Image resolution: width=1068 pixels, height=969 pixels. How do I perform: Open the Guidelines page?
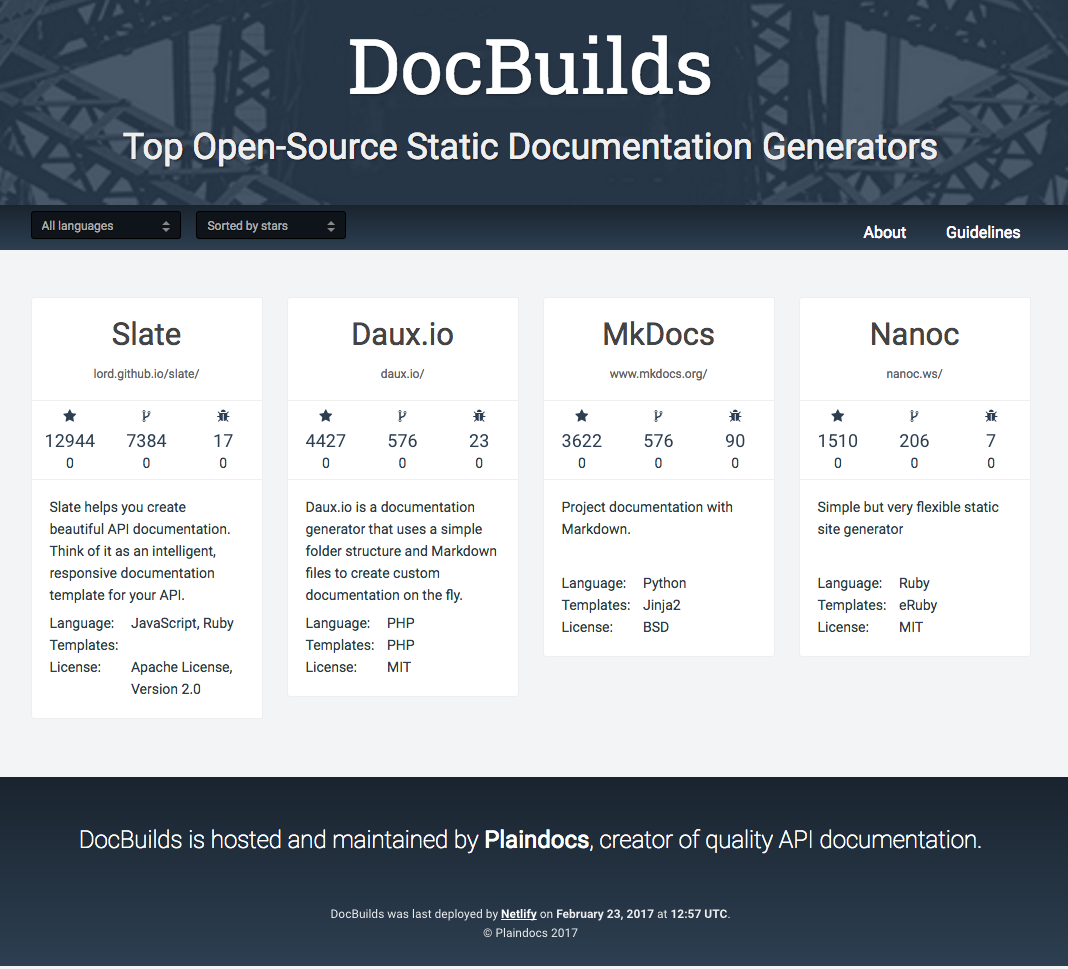click(x=983, y=232)
